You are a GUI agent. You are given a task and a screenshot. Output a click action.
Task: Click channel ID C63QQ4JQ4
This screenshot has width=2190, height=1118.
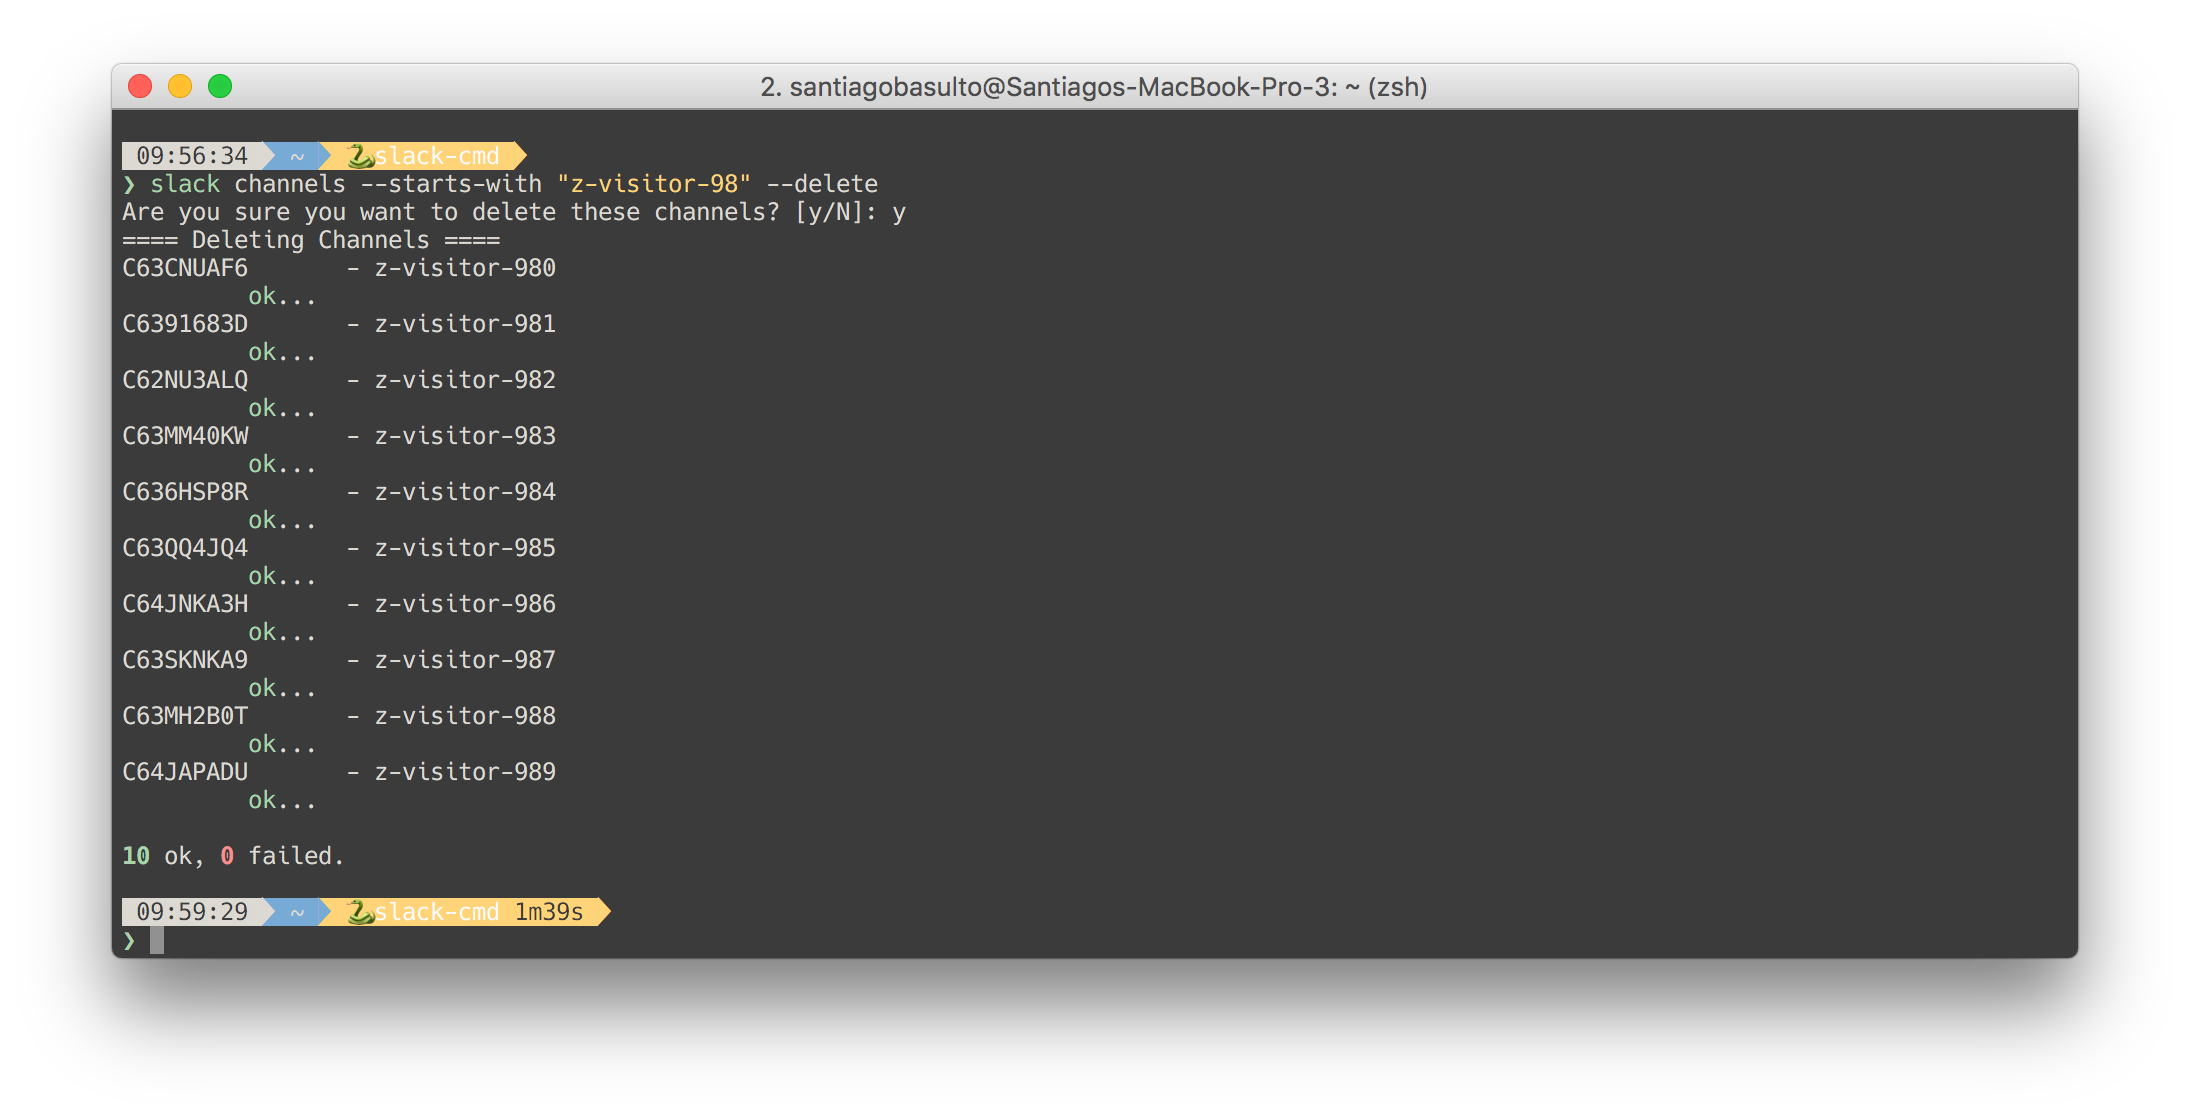[x=185, y=548]
